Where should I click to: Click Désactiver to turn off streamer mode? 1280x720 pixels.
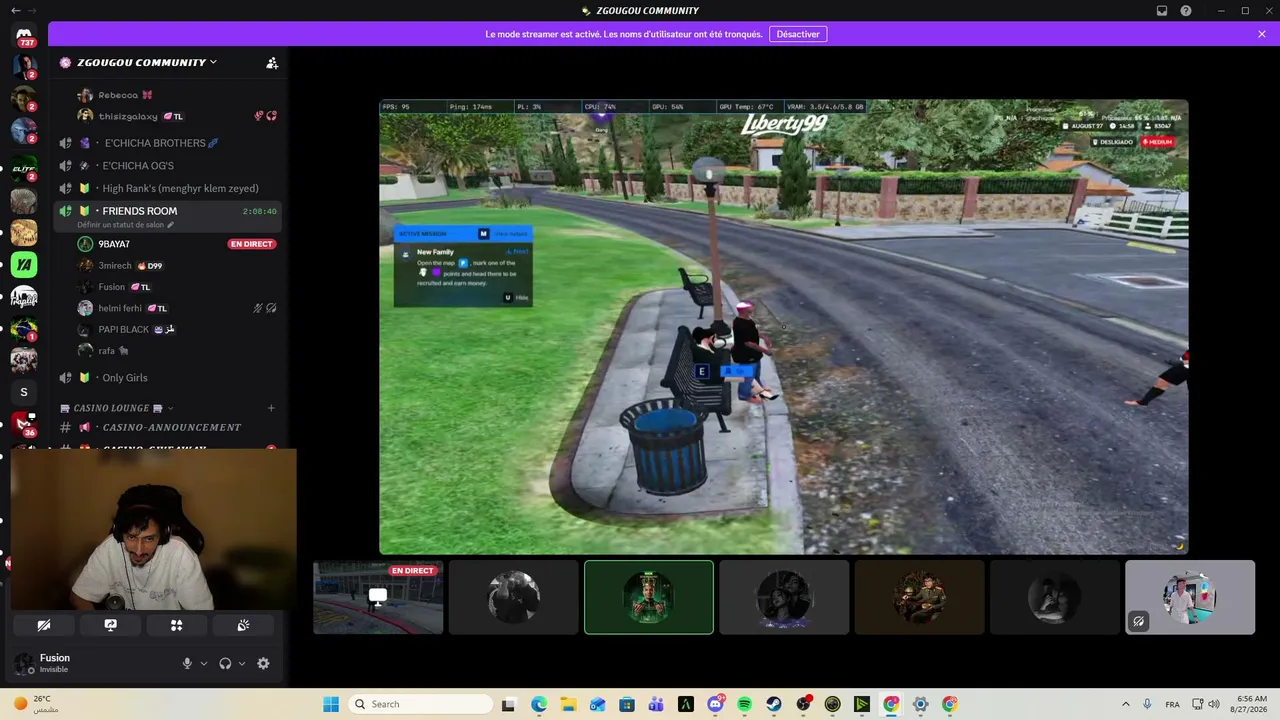[x=798, y=34]
